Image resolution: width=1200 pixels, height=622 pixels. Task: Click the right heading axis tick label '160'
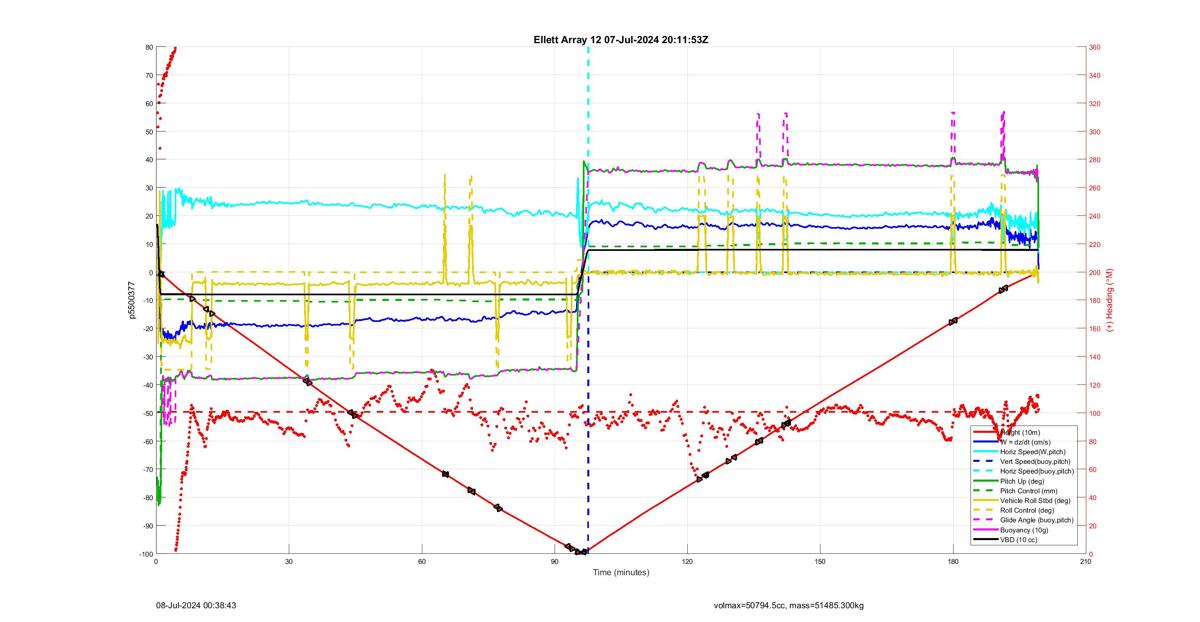pos(1095,329)
